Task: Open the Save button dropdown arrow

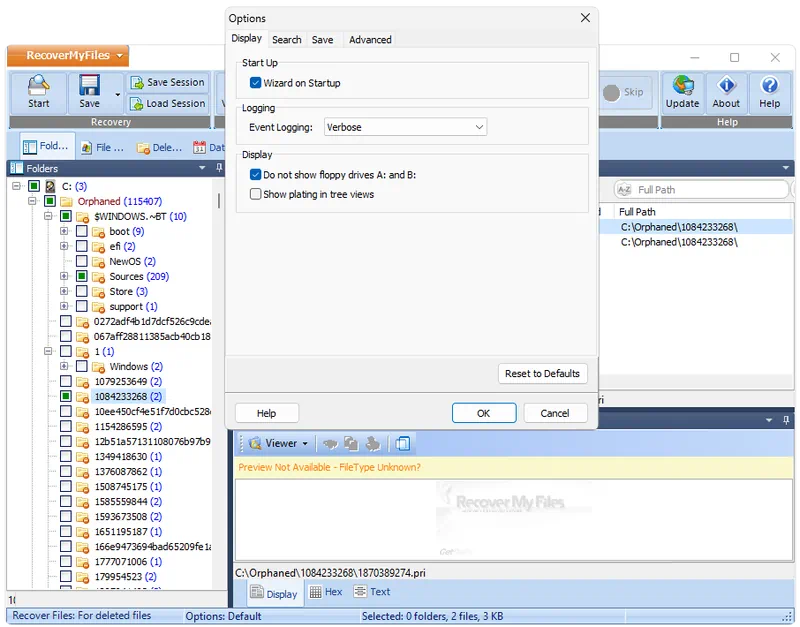Action: click(x=117, y=94)
